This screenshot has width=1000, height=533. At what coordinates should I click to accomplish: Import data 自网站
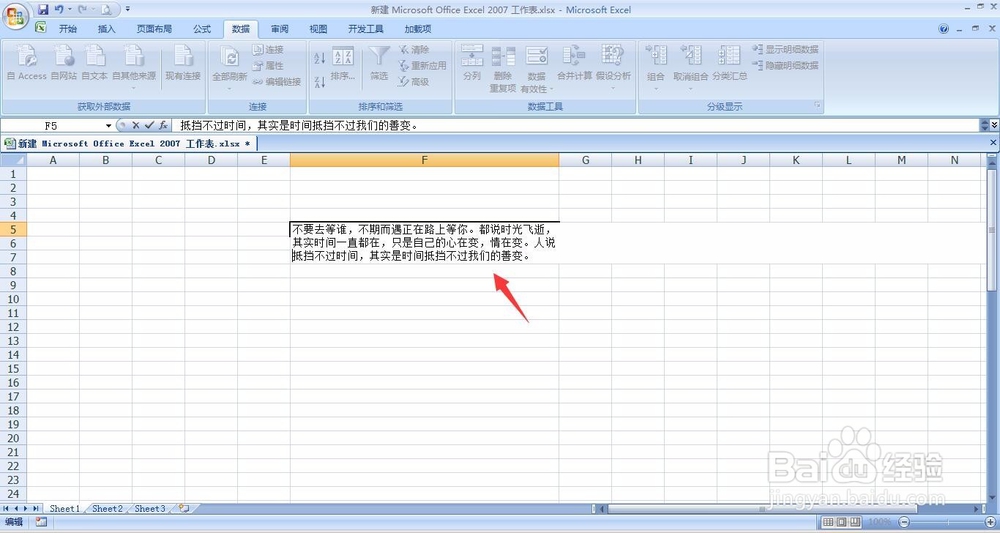[64, 62]
